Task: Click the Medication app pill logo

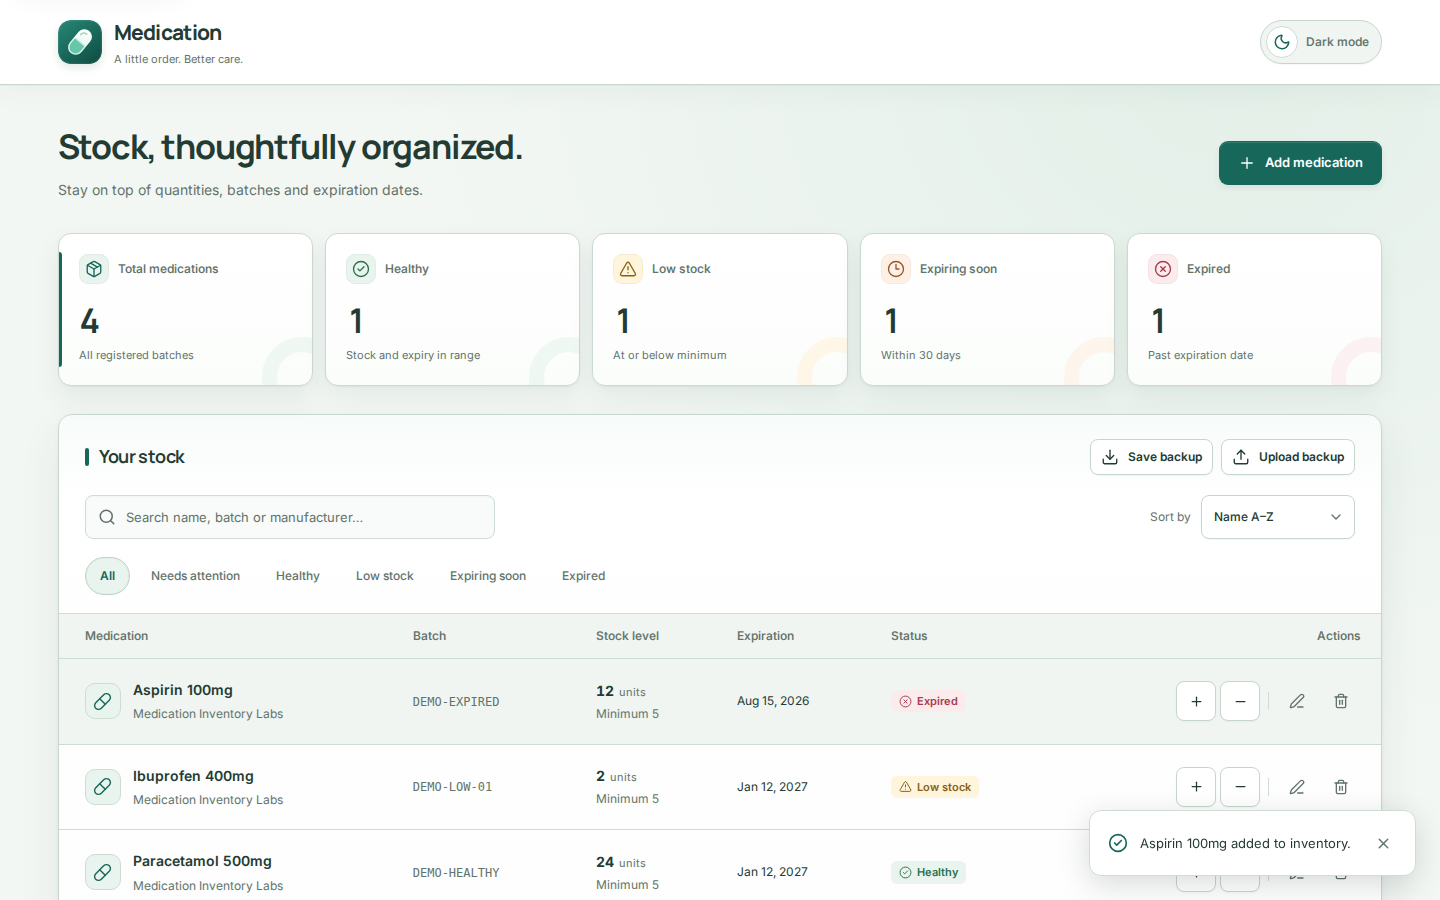Action: pyautogui.click(x=80, y=42)
